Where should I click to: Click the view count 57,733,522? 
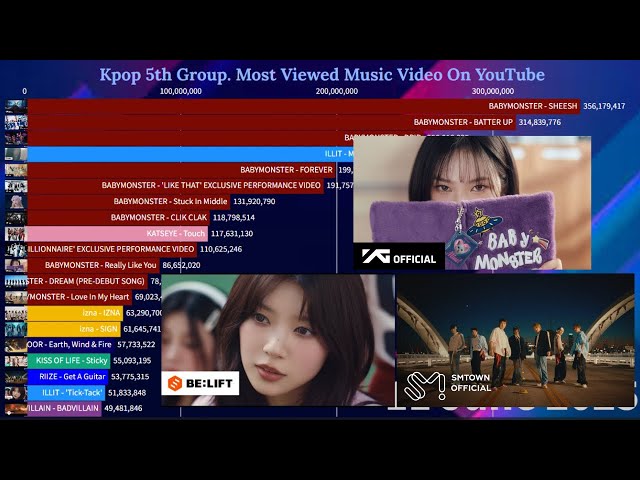136,345
